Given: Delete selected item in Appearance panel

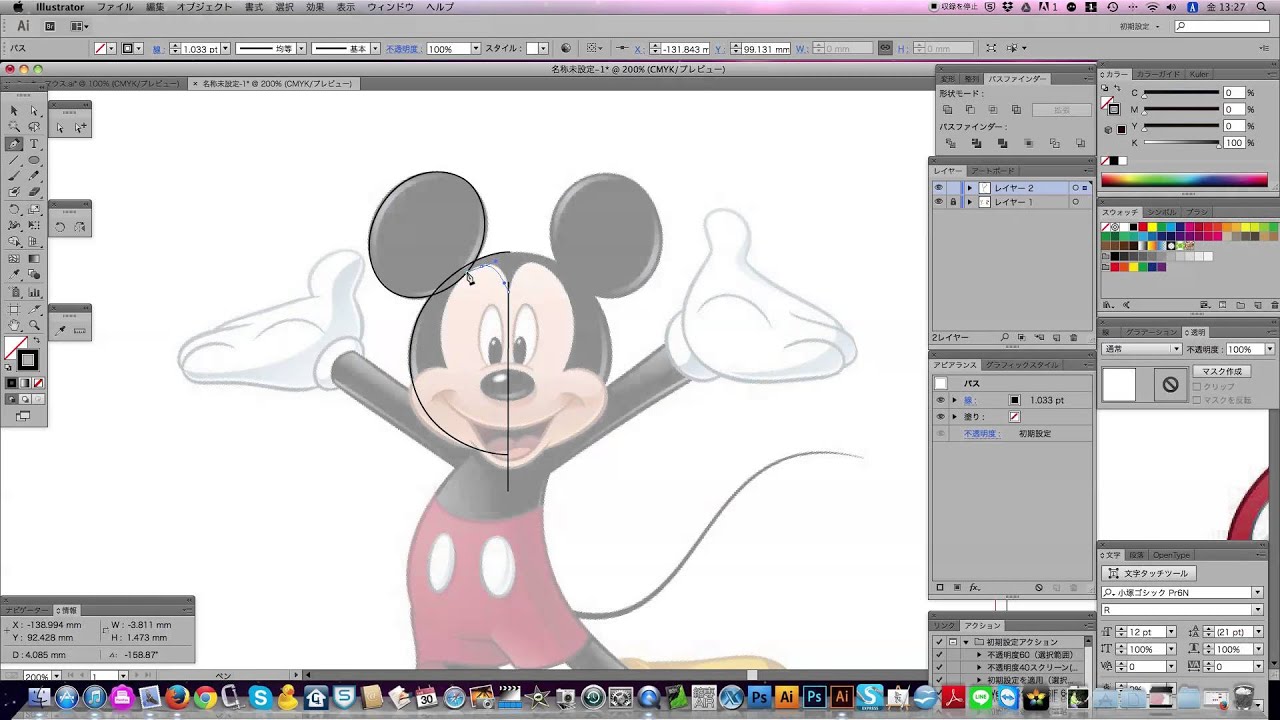Looking at the screenshot, I should (x=1074, y=588).
